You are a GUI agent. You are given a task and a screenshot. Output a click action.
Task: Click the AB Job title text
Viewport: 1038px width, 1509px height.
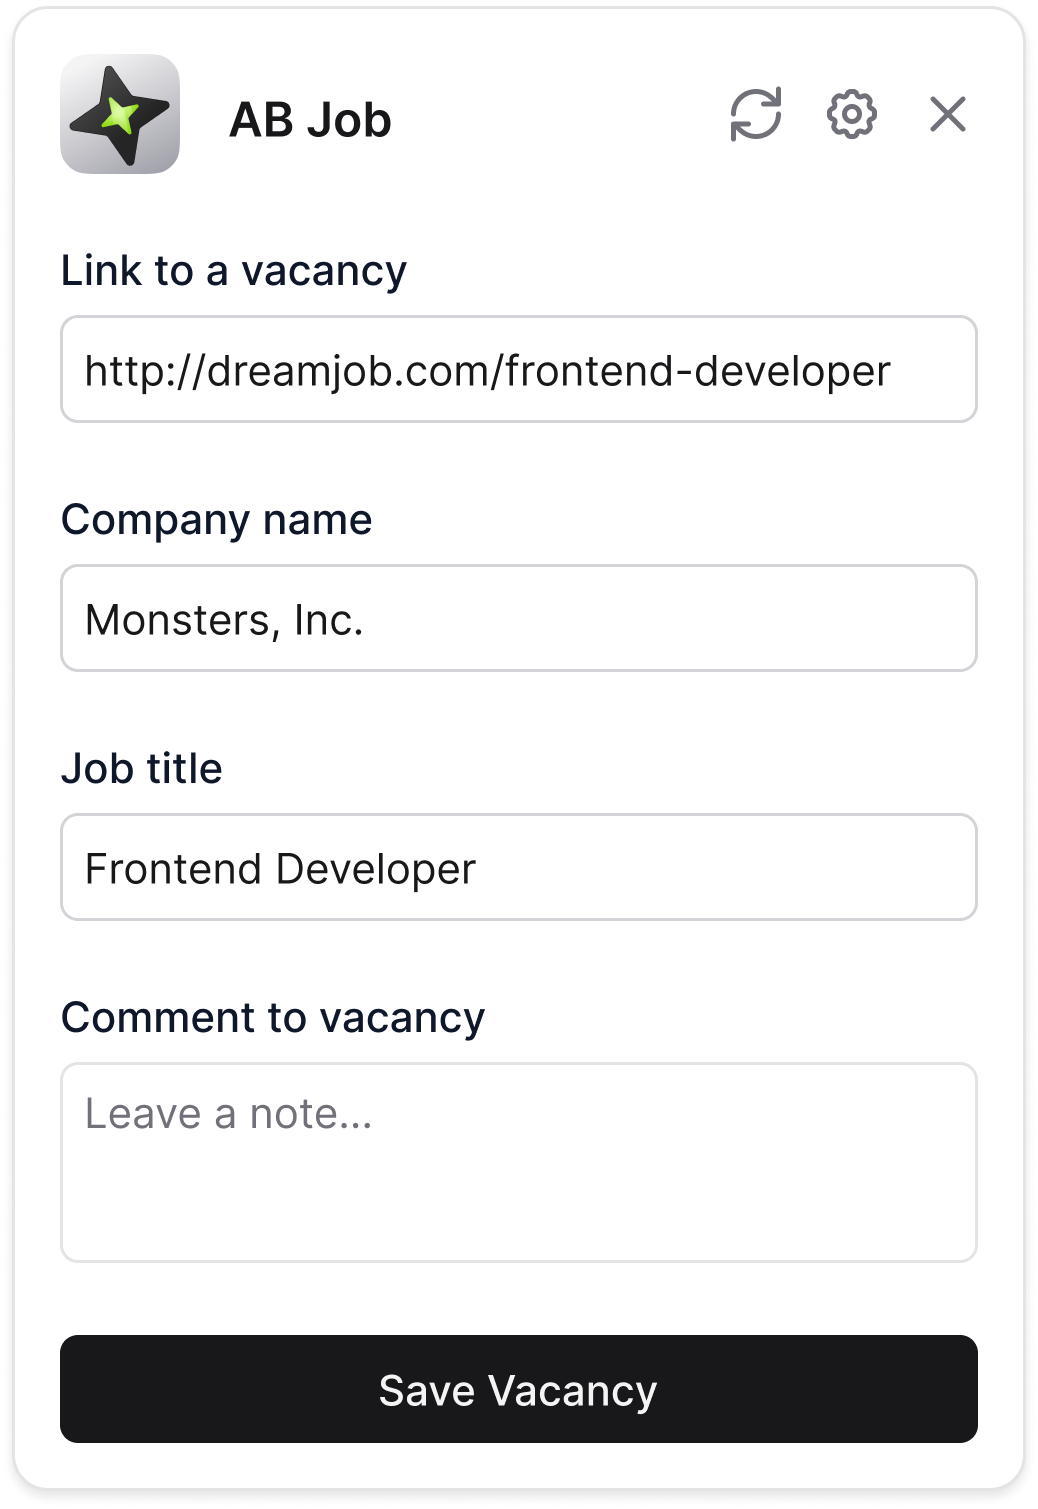click(x=310, y=120)
